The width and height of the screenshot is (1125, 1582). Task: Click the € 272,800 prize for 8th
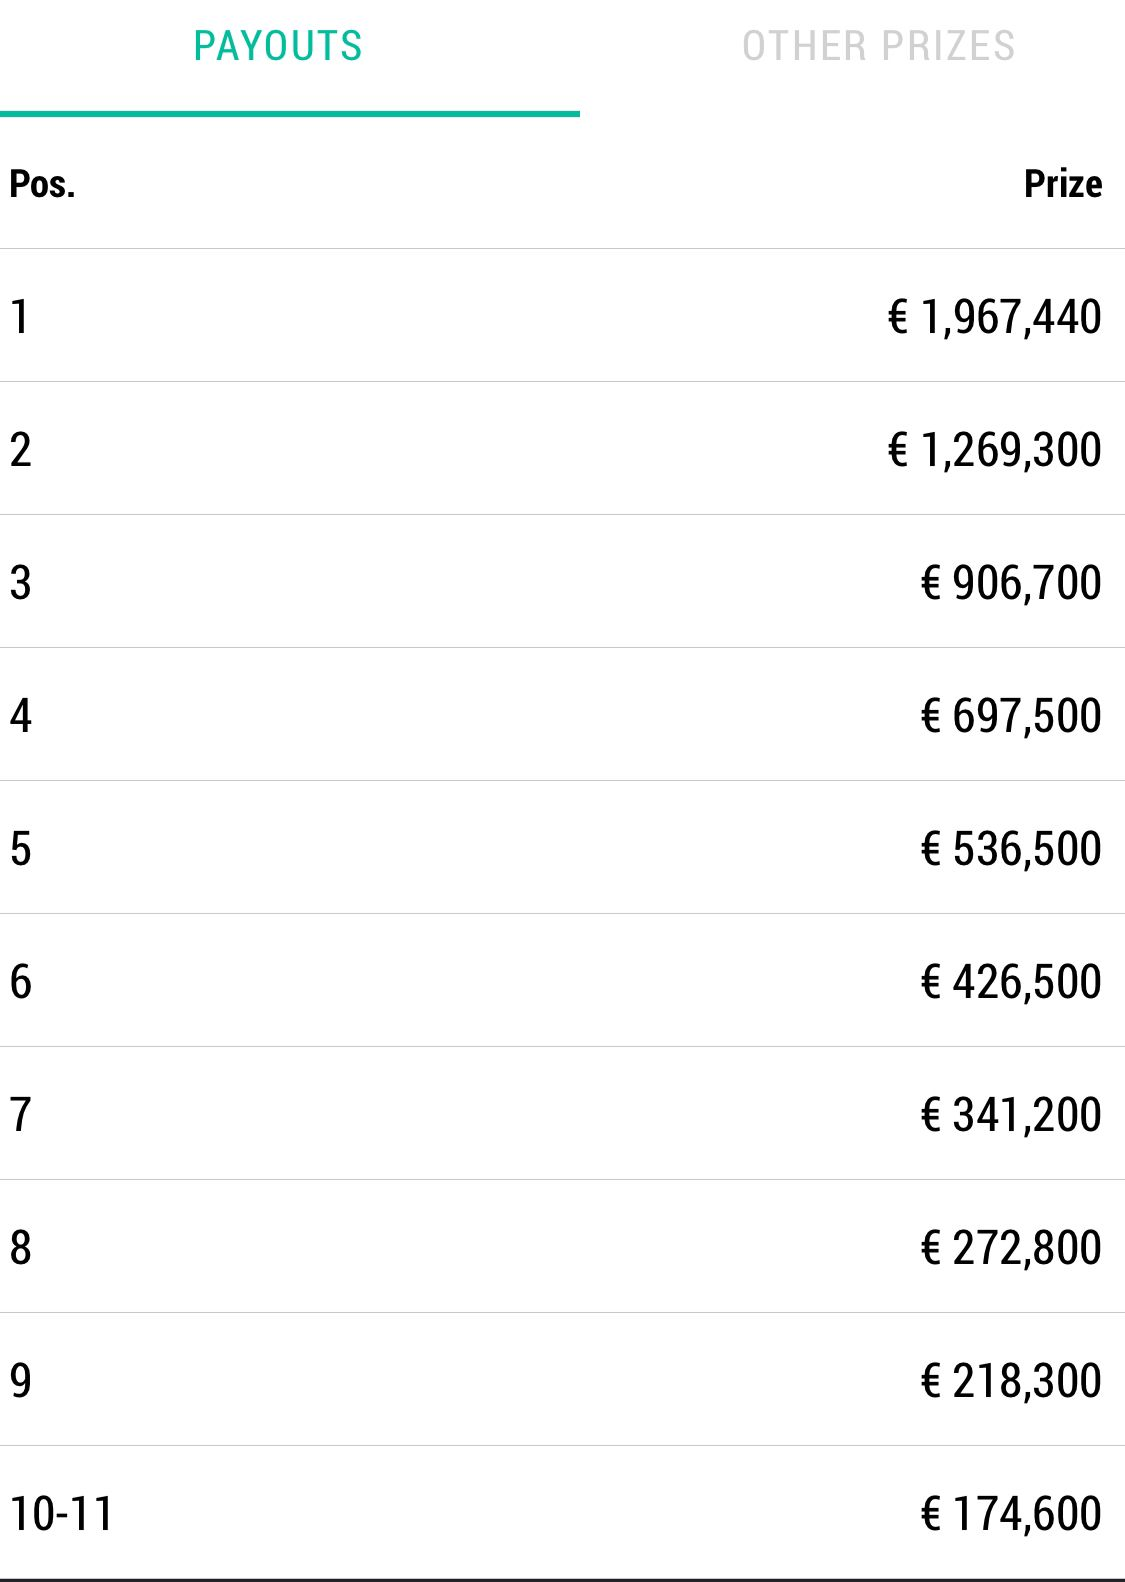point(1011,1248)
